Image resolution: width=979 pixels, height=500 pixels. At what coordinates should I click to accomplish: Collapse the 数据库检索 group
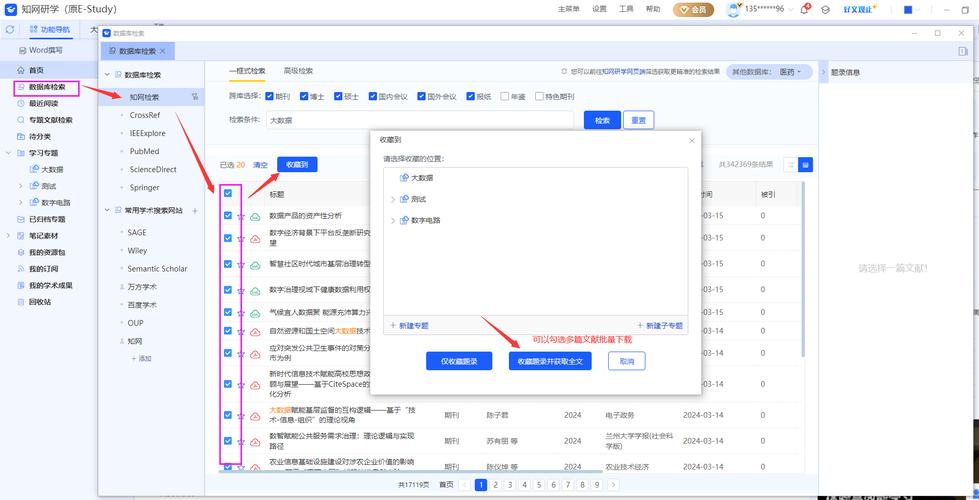pos(107,75)
